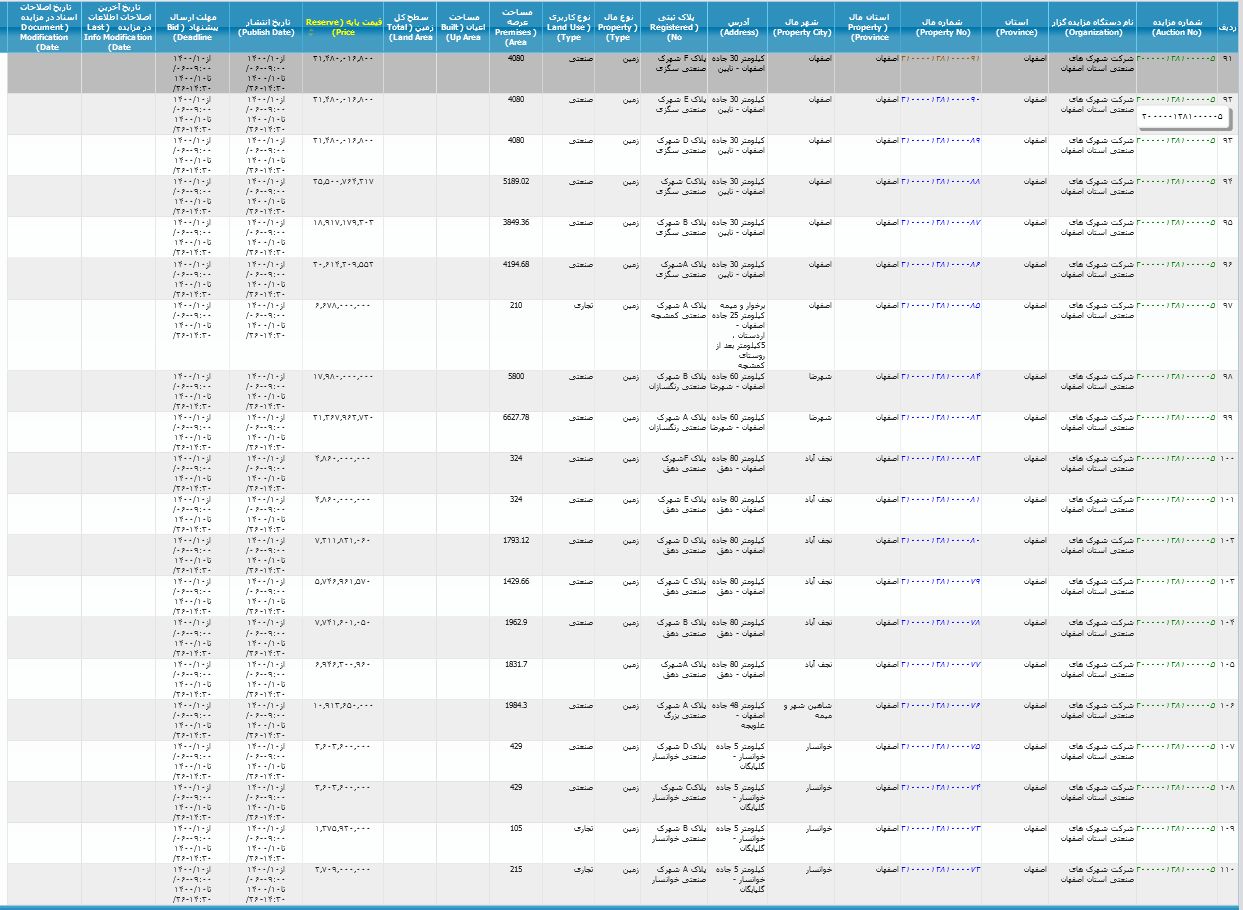Open property link for 5189.02 area plot
Screen dimensions: 1243x910
tap(940, 181)
